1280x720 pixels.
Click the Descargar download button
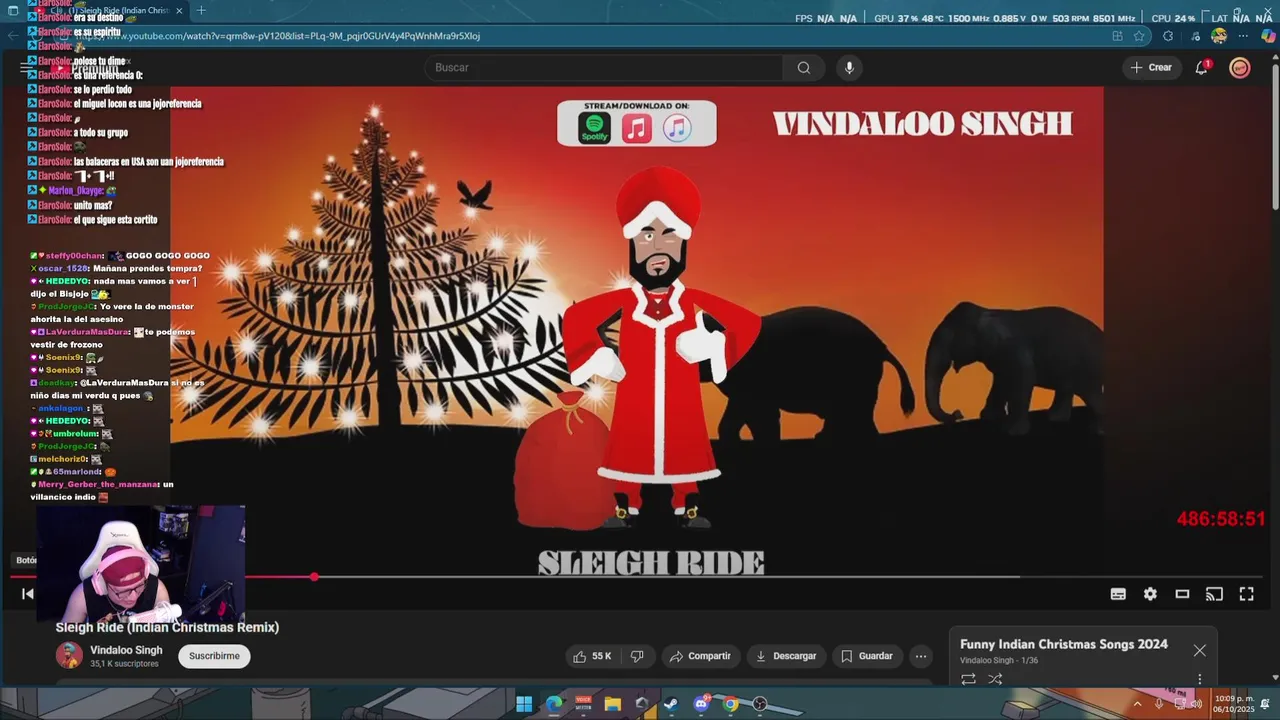pyautogui.click(x=786, y=656)
